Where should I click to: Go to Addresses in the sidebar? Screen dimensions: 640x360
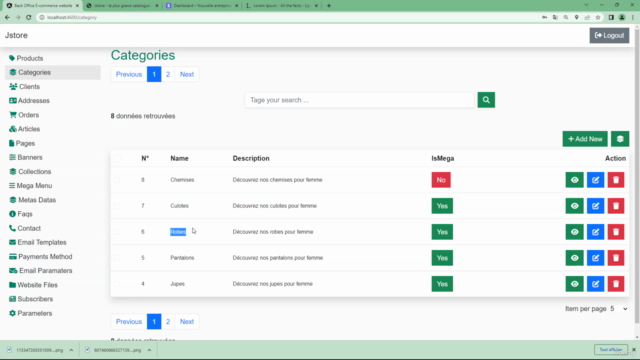pyautogui.click(x=29, y=101)
